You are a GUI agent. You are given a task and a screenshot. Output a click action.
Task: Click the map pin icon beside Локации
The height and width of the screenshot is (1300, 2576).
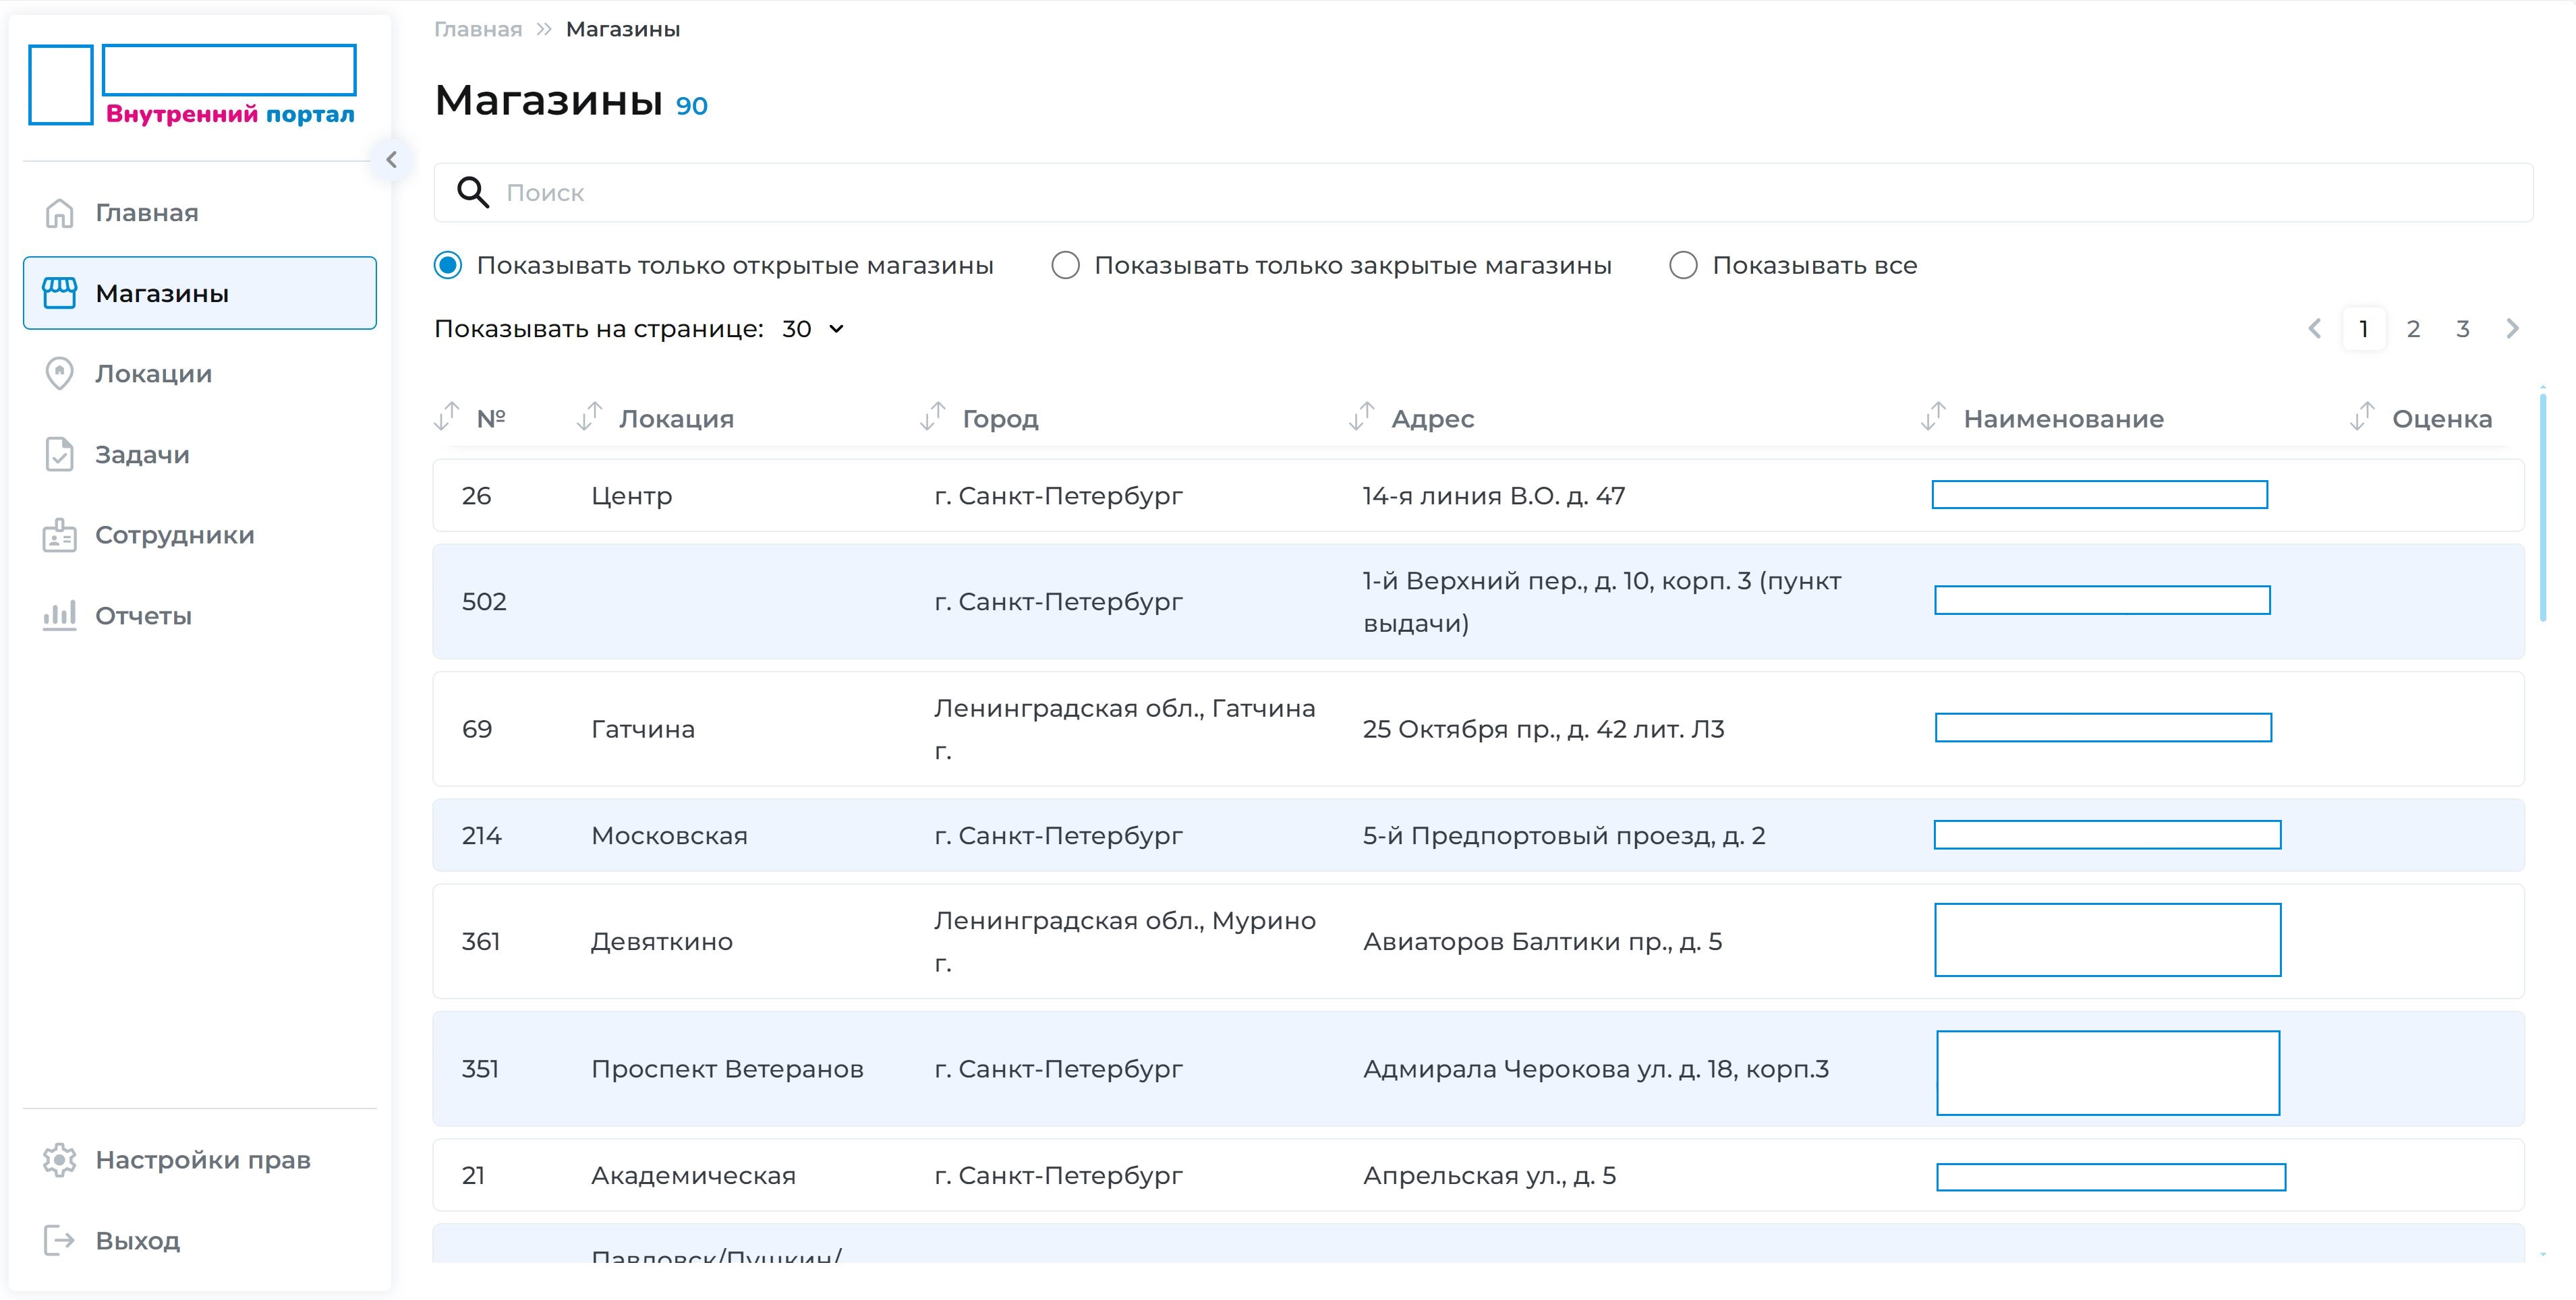[59, 374]
